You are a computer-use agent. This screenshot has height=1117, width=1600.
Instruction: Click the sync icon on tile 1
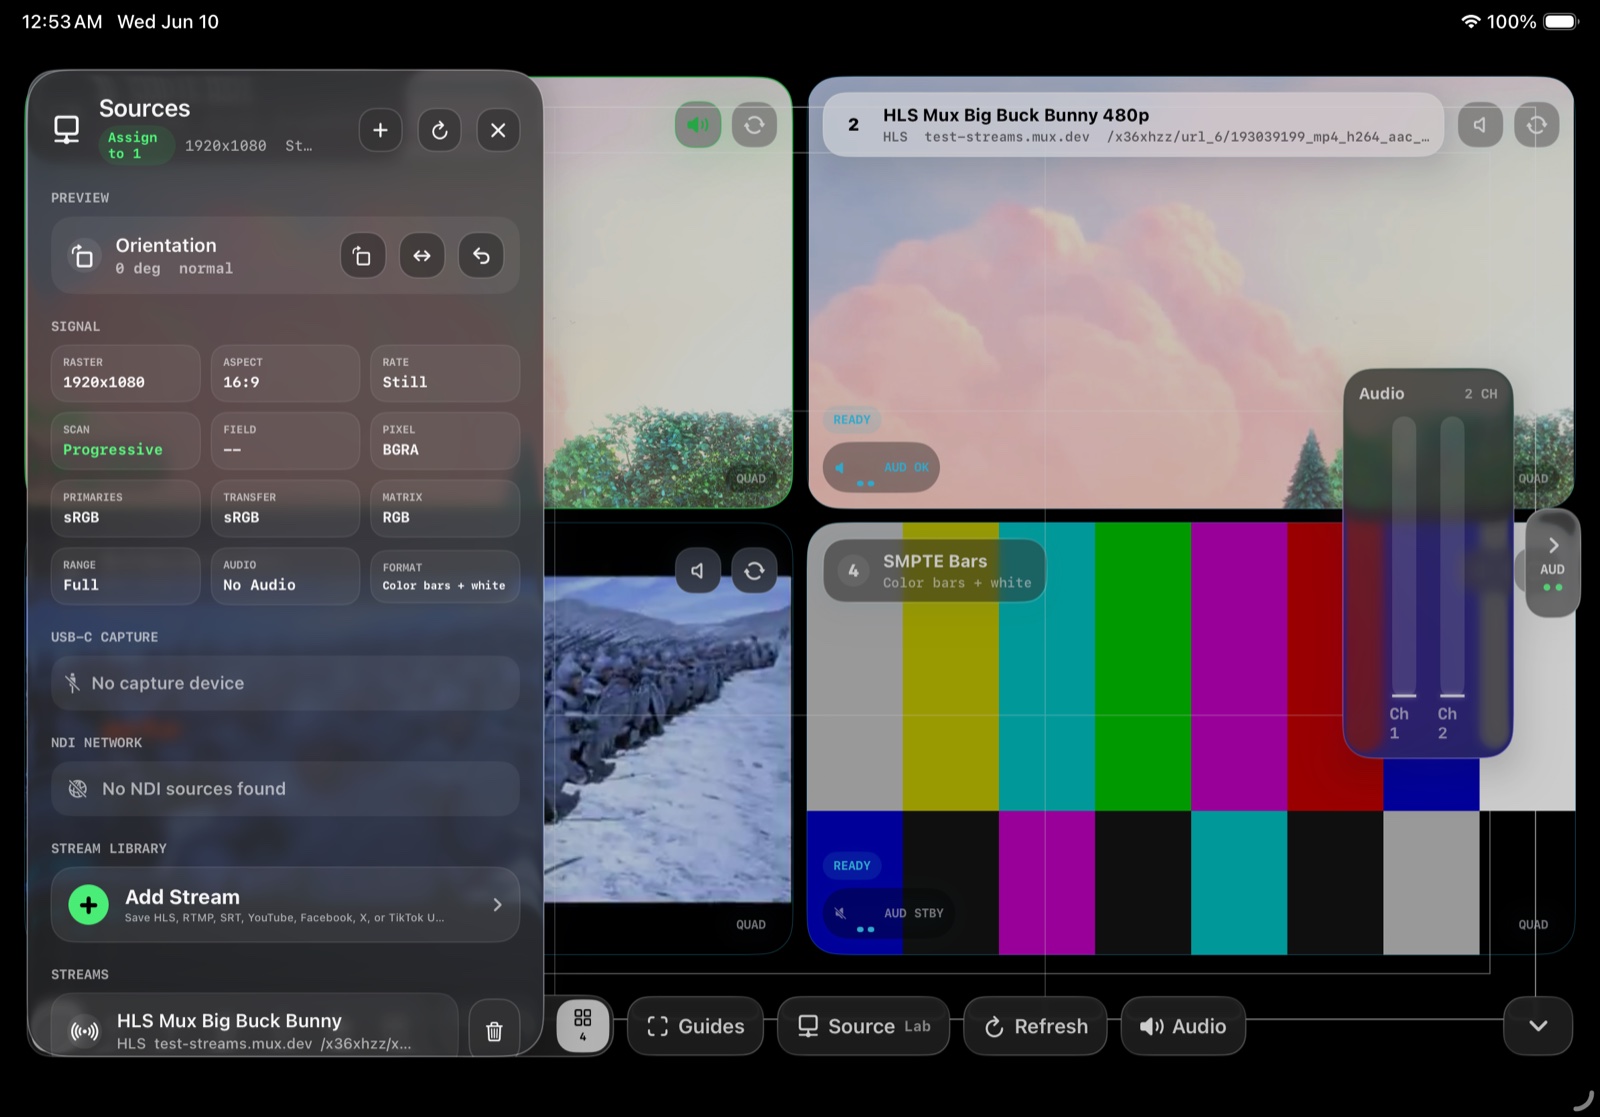click(x=754, y=125)
